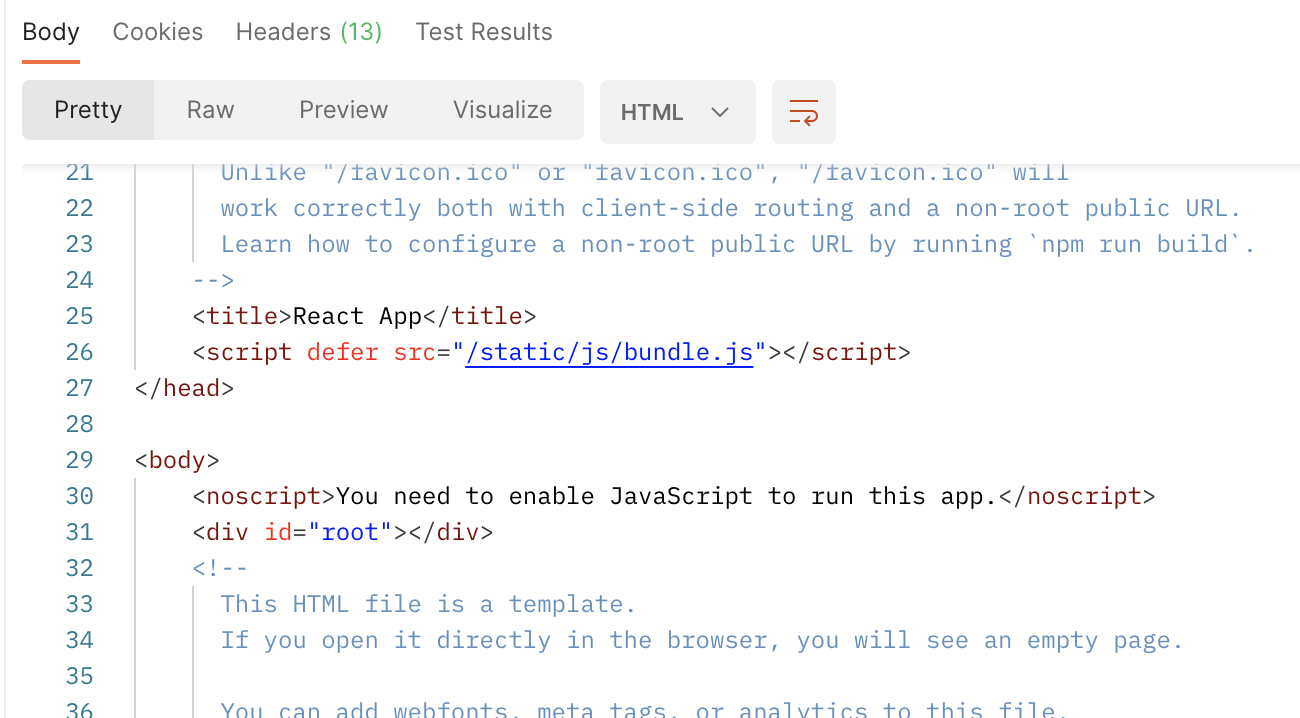Image resolution: width=1300 pixels, height=718 pixels.
Task: Click line number 34 in the gutter
Action: [79, 640]
